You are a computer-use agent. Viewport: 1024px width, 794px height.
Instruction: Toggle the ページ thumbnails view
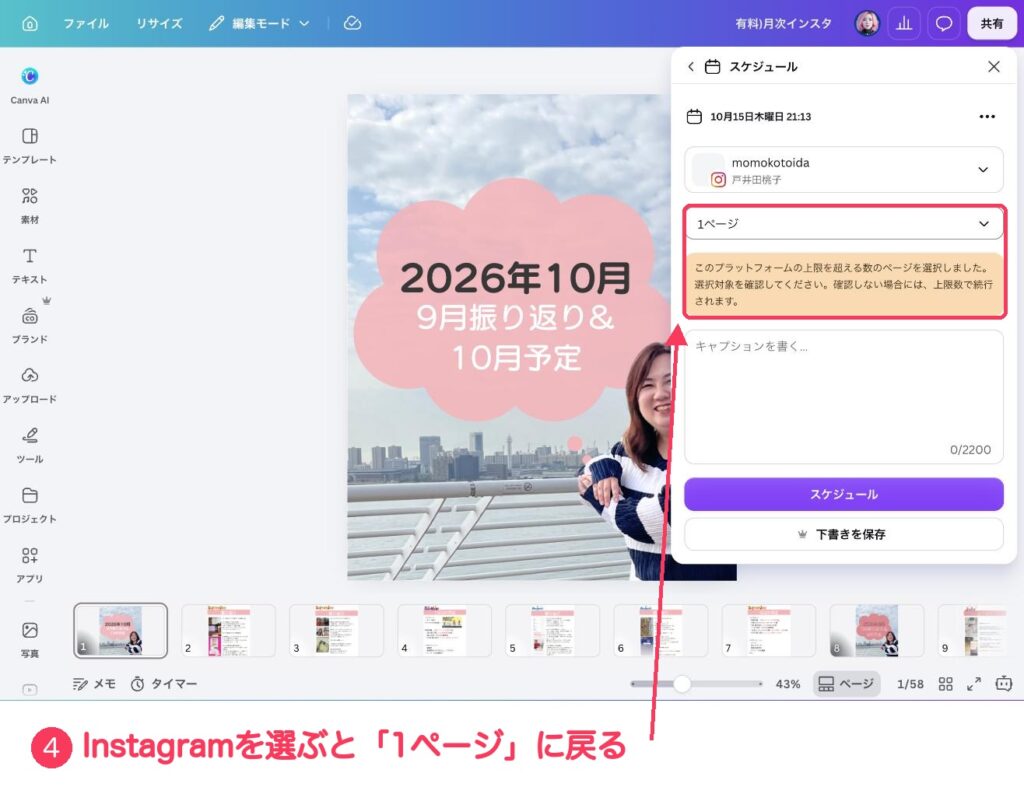coord(846,684)
